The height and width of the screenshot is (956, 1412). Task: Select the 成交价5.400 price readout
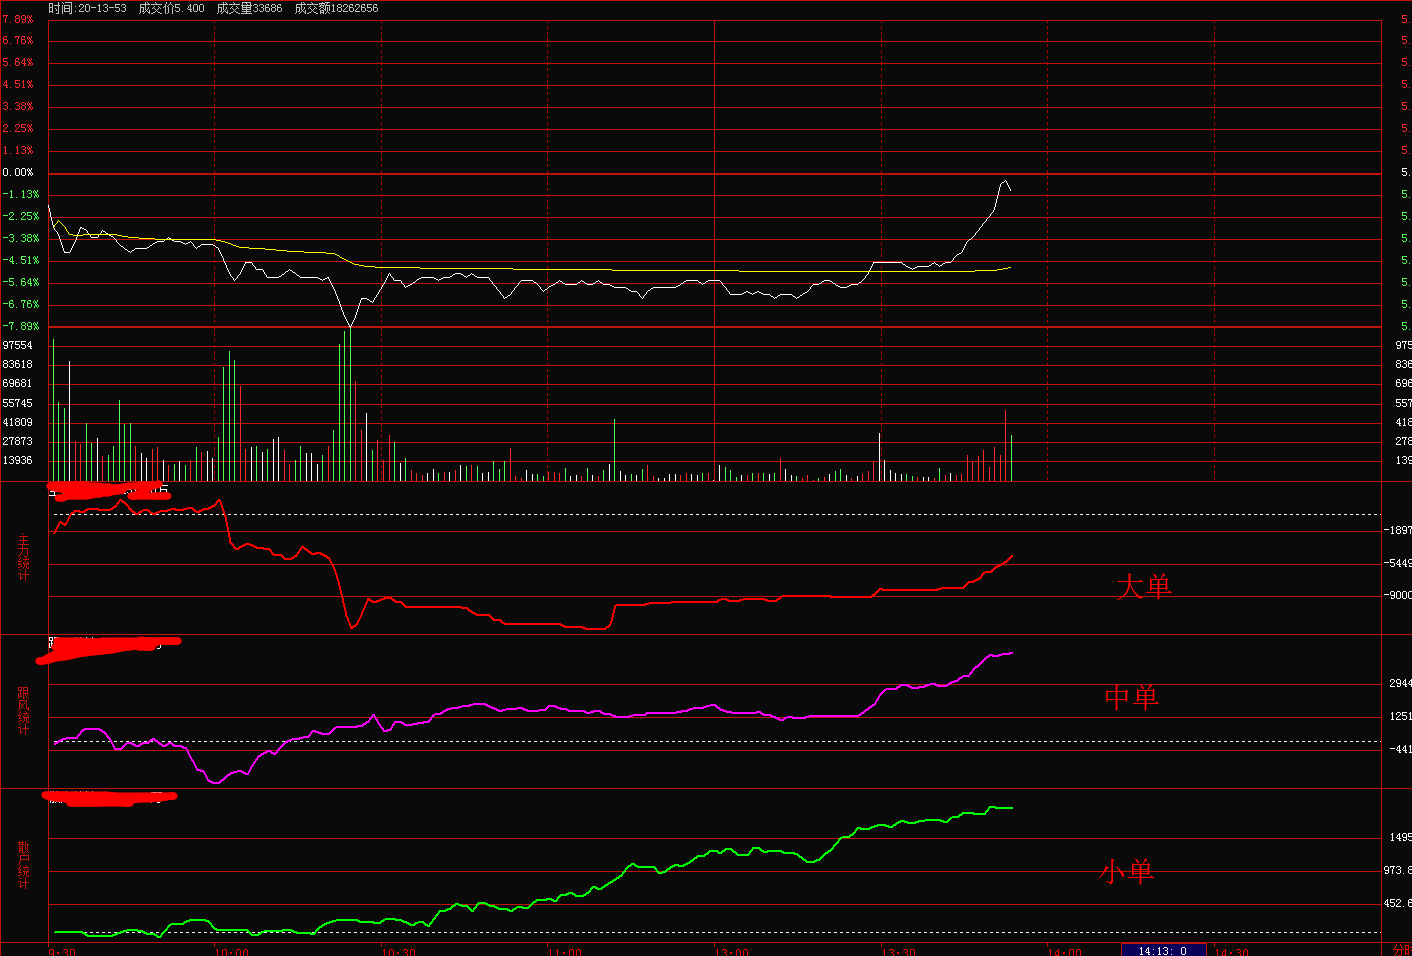171,8
